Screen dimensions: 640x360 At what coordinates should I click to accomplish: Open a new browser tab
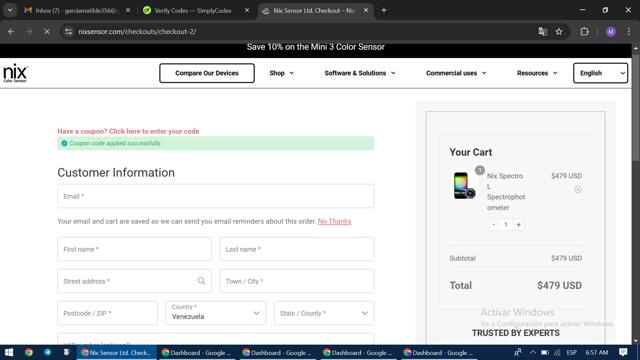(384, 10)
